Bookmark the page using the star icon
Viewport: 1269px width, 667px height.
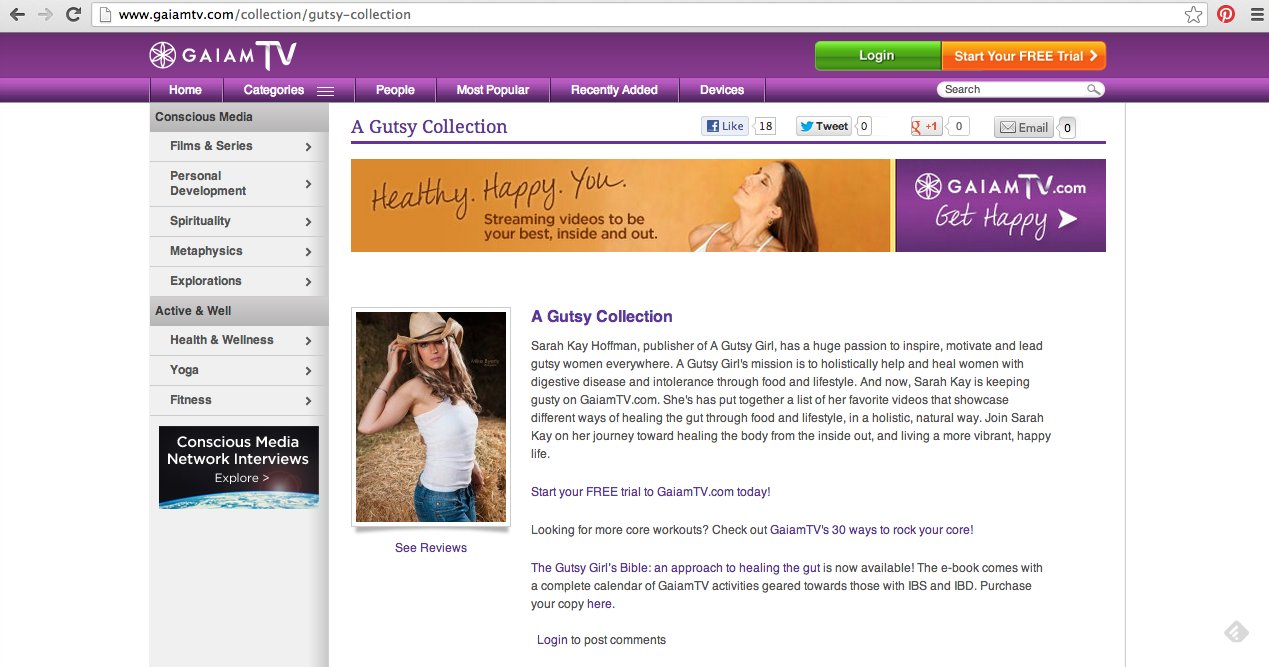pos(1193,14)
